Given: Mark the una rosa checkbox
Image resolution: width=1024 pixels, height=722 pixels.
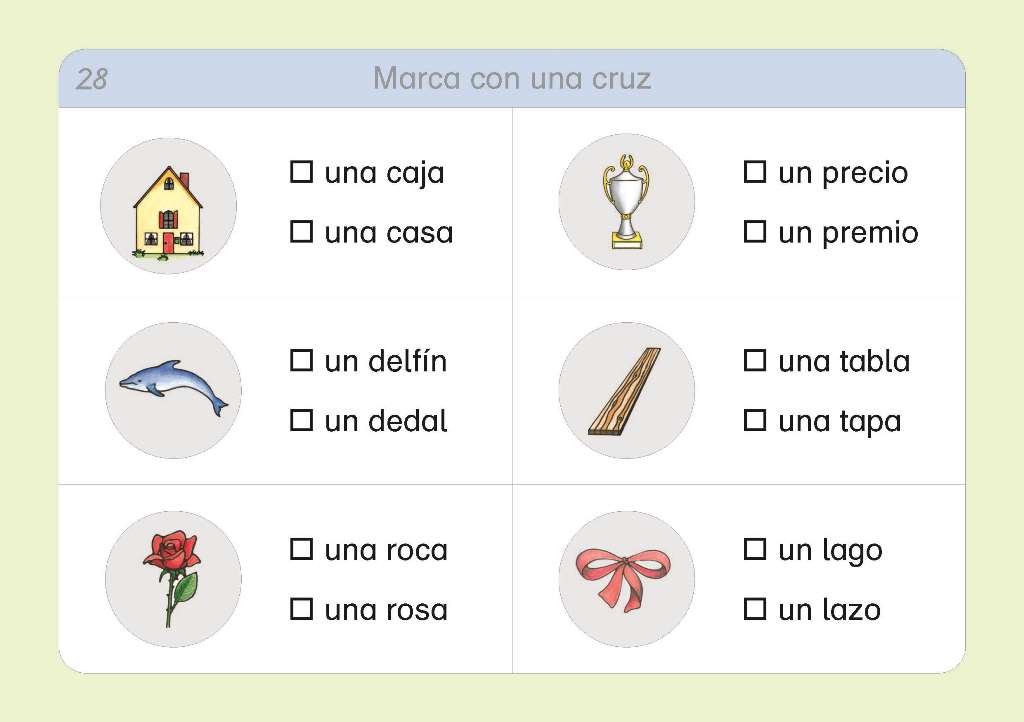Looking at the screenshot, I should (301, 608).
